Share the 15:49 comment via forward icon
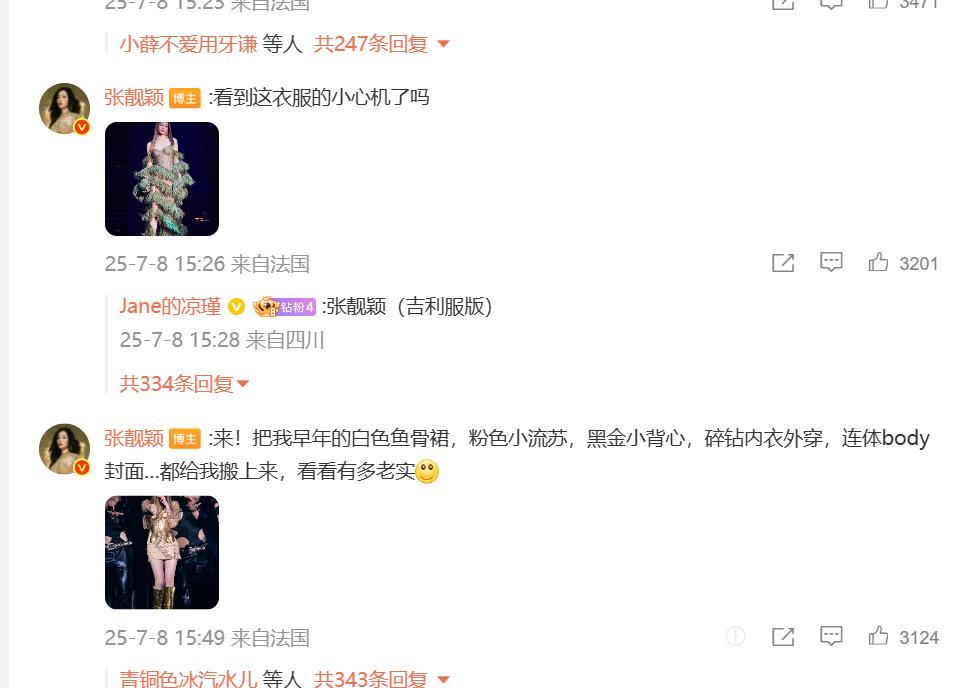The width and height of the screenshot is (958, 688). pyautogui.click(x=783, y=637)
